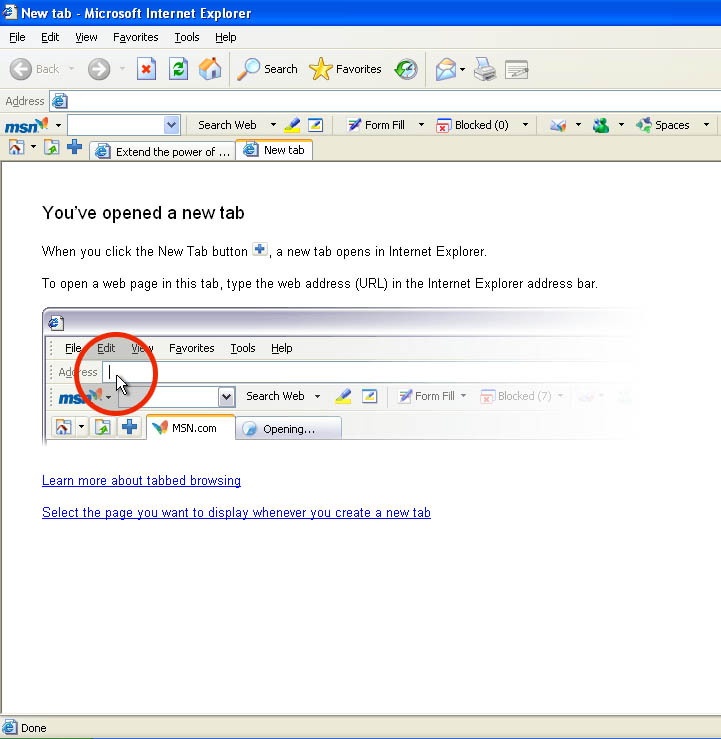Click the 'You've opened a new tab' heading
The width and height of the screenshot is (721, 739).
click(x=143, y=213)
